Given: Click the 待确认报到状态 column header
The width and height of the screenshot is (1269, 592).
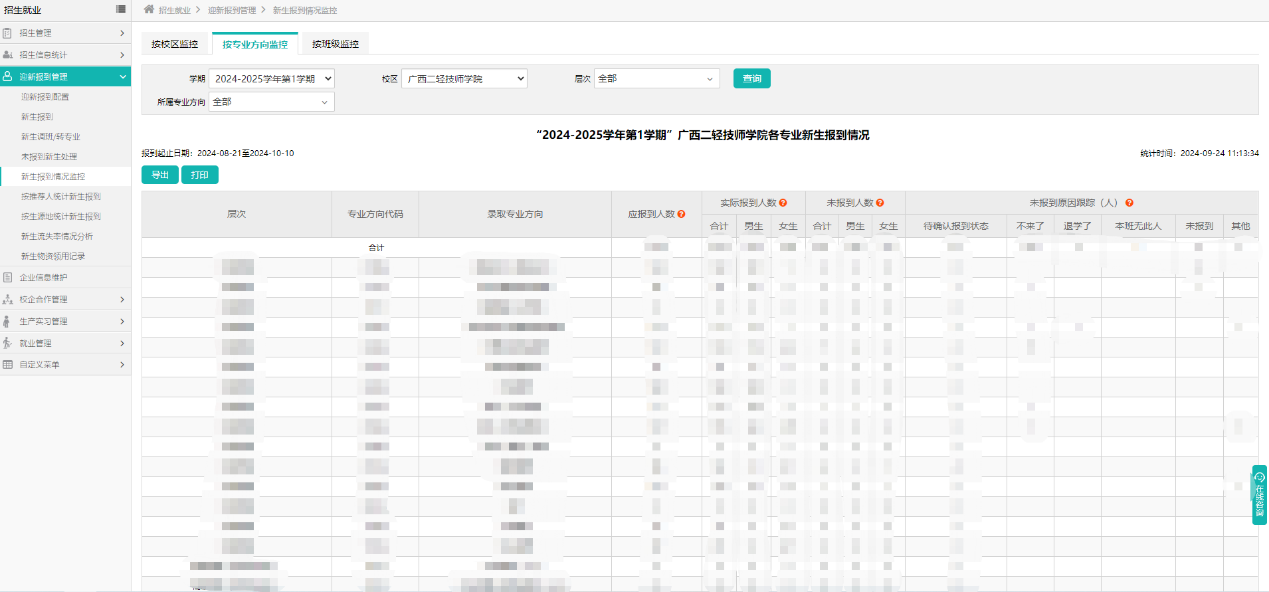Looking at the screenshot, I should tap(956, 226).
